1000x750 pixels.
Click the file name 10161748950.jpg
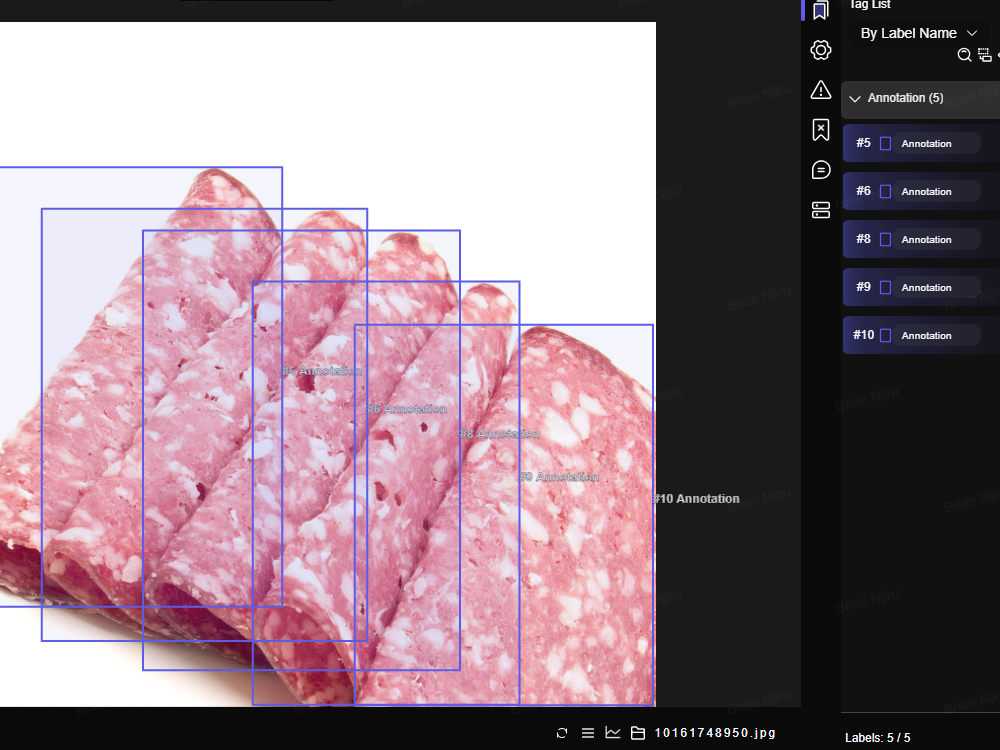click(715, 733)
